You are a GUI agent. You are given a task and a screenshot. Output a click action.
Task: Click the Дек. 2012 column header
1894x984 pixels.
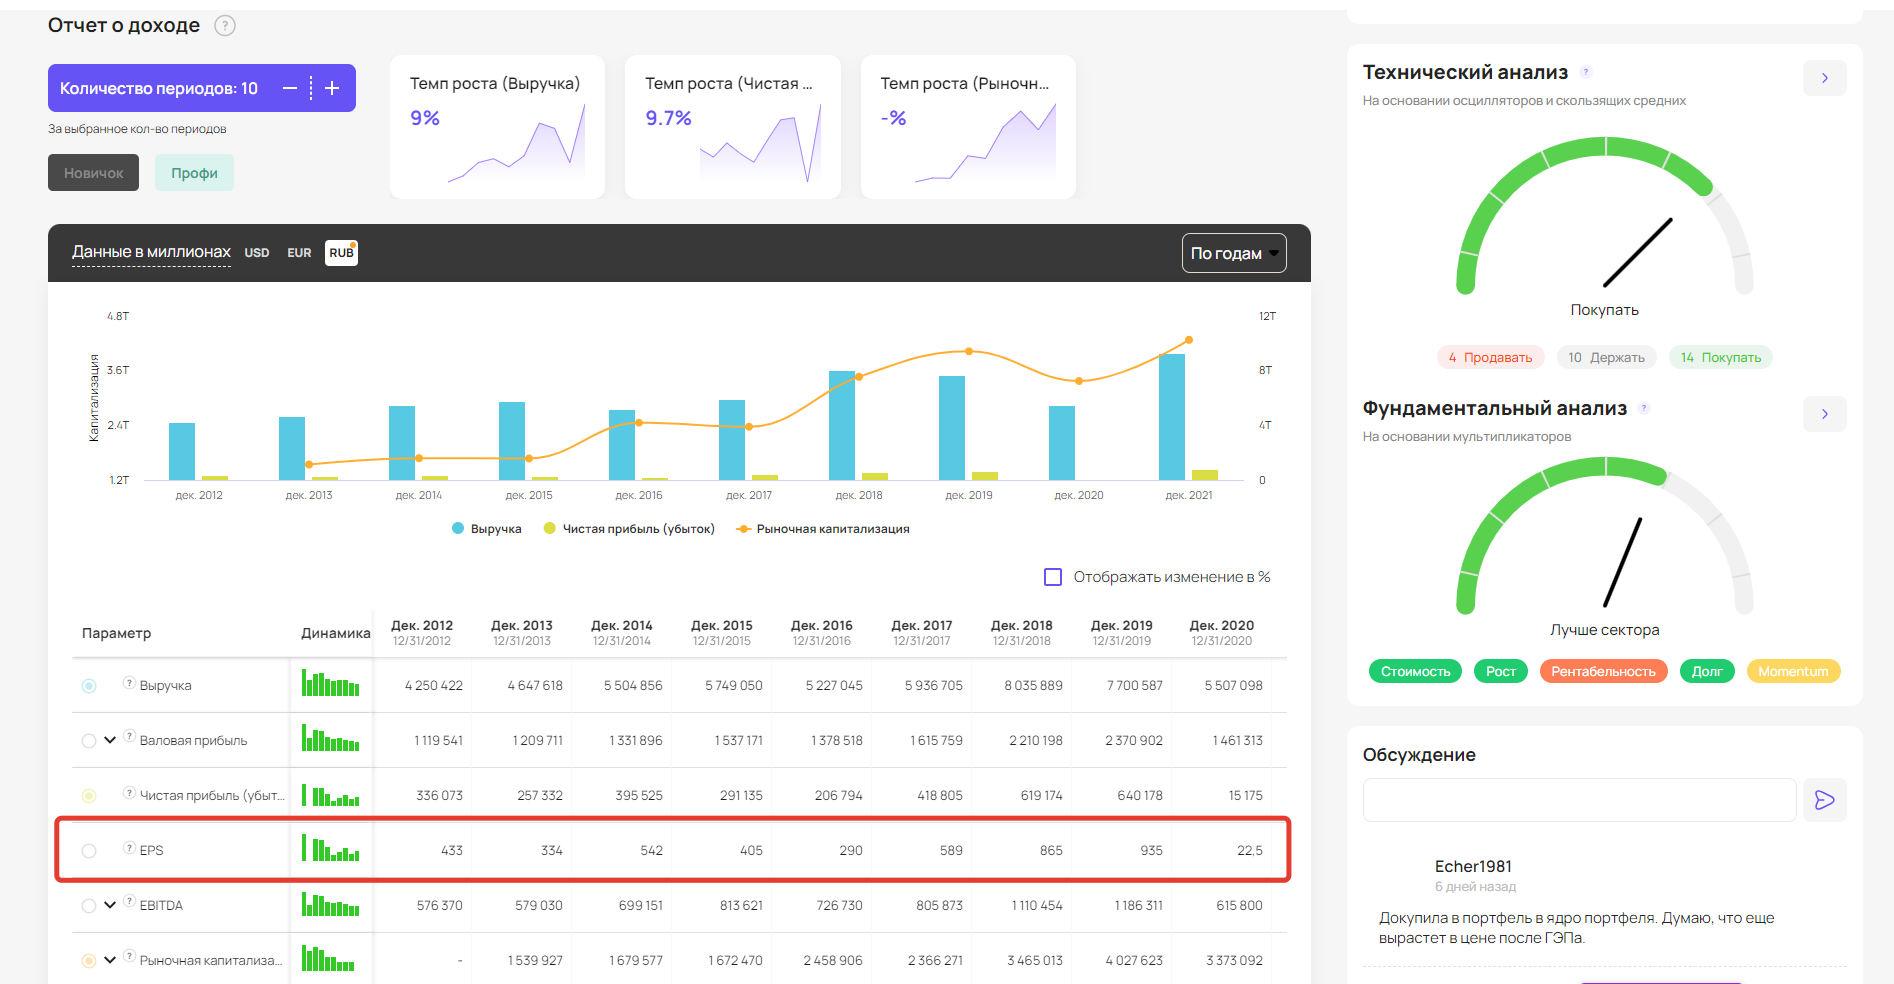pyautogui.click(x=422, y=633)
